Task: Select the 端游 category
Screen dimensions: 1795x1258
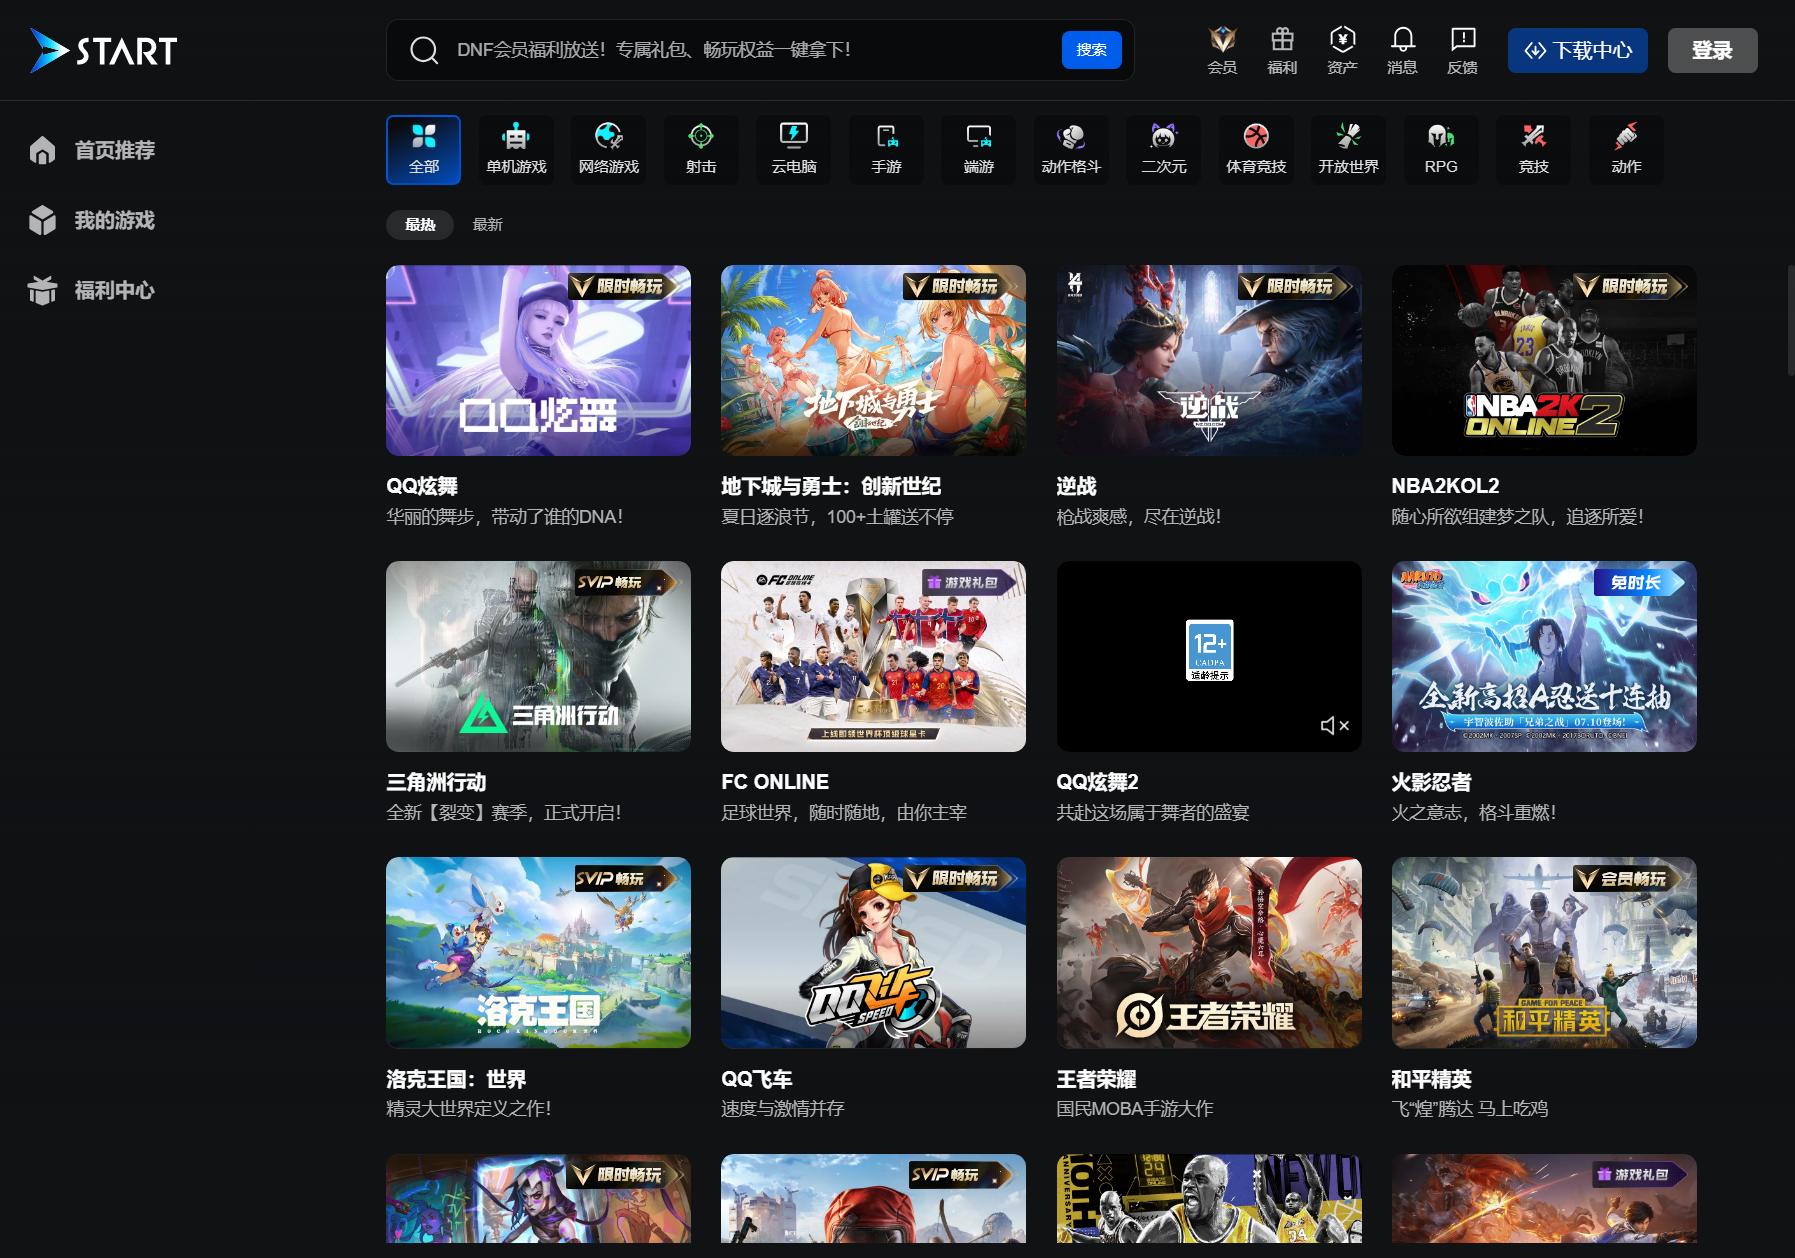Action: coord(979,150)
